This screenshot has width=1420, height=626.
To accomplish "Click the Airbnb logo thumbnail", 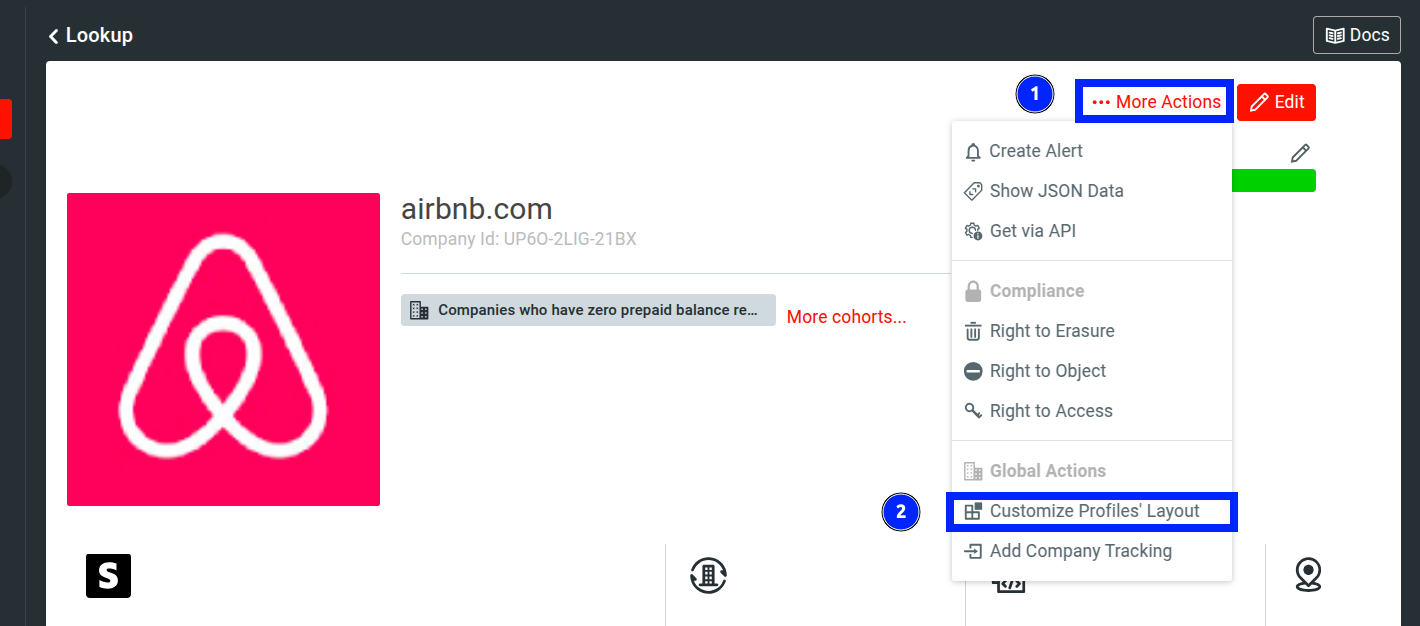I will tap(223, 349).
